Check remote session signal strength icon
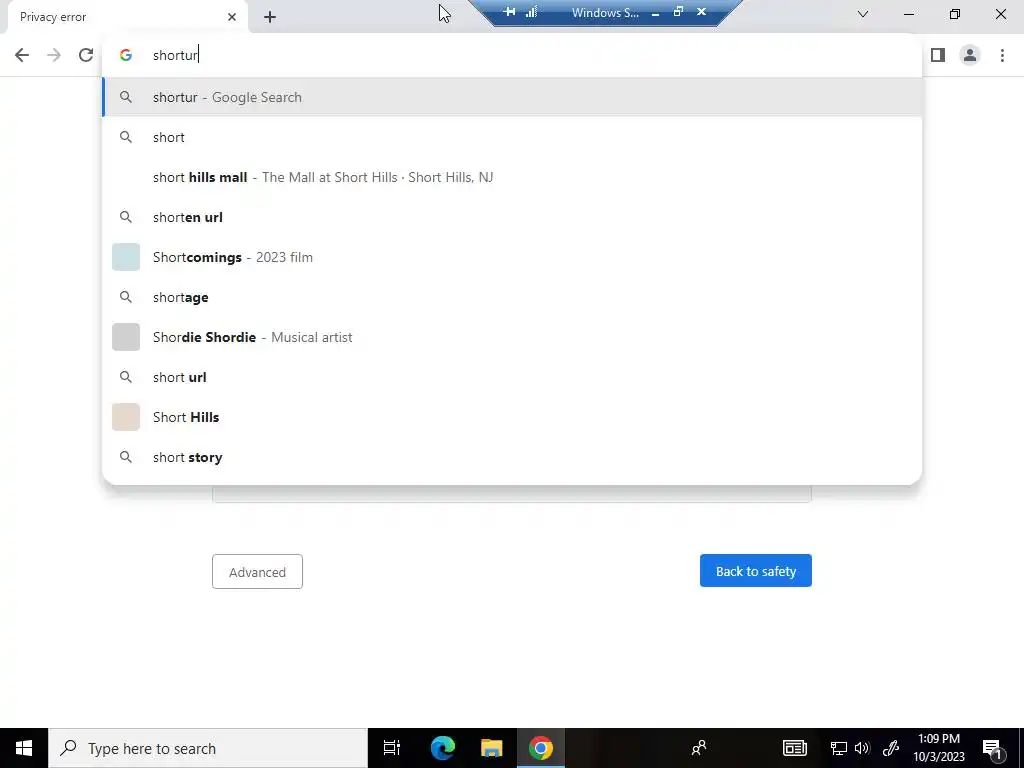The width and height of the screenshot is (1024, 768). 532,12
